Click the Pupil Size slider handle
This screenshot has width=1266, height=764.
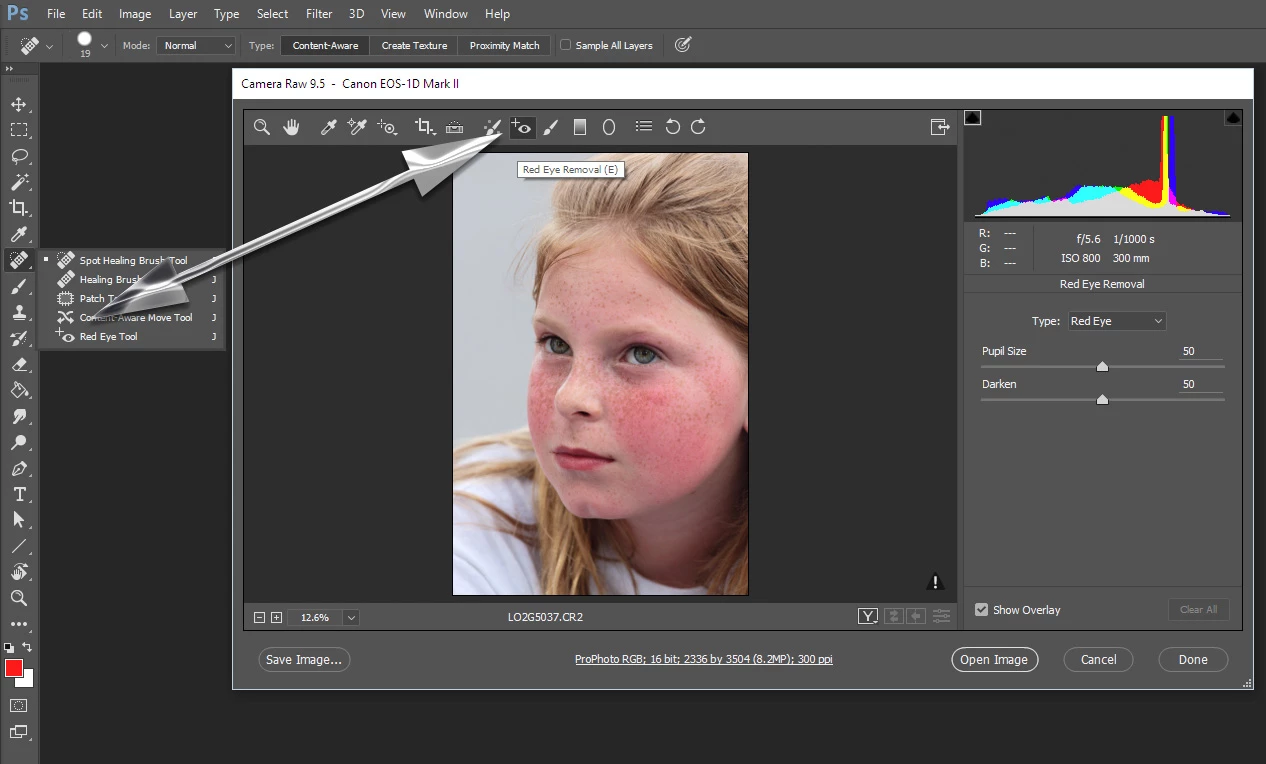click(1102, 367)
